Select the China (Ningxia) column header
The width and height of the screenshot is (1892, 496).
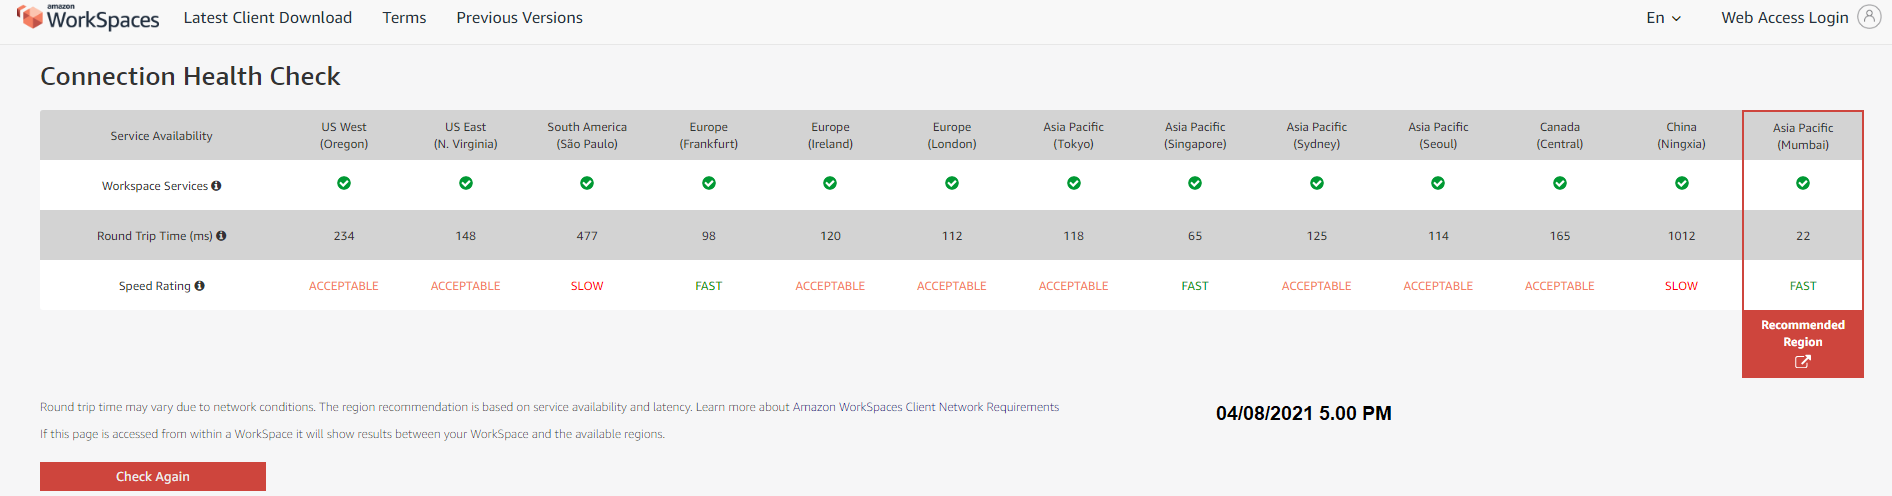(x=1682, y=135)
